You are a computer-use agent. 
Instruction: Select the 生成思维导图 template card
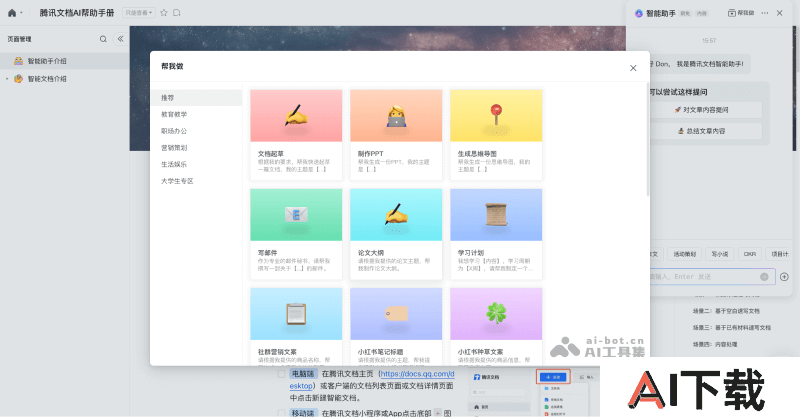tap(496, 133)
